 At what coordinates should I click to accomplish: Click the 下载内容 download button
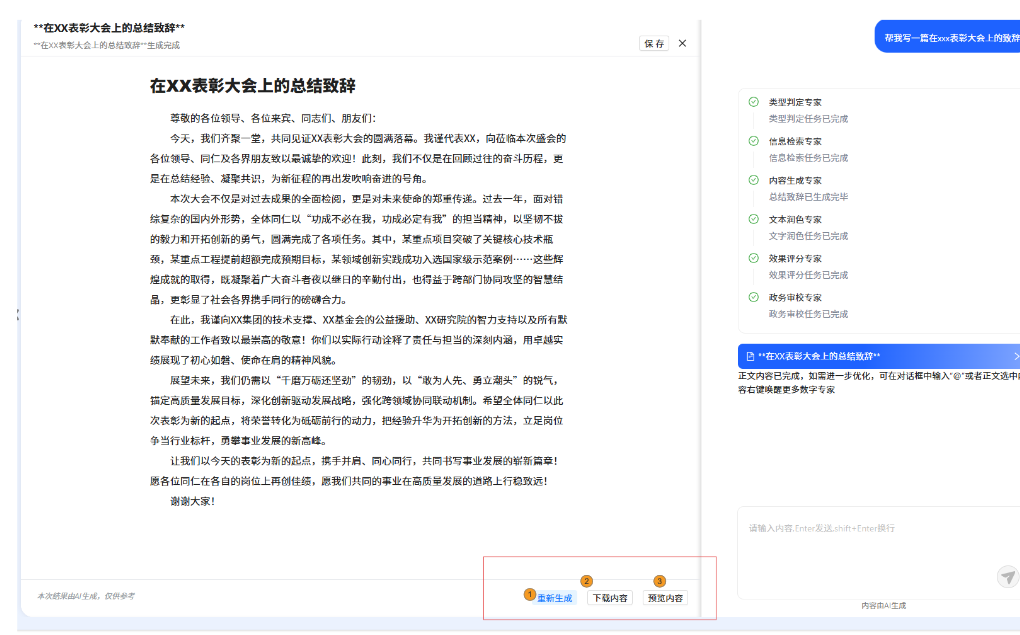coord(610,598)
